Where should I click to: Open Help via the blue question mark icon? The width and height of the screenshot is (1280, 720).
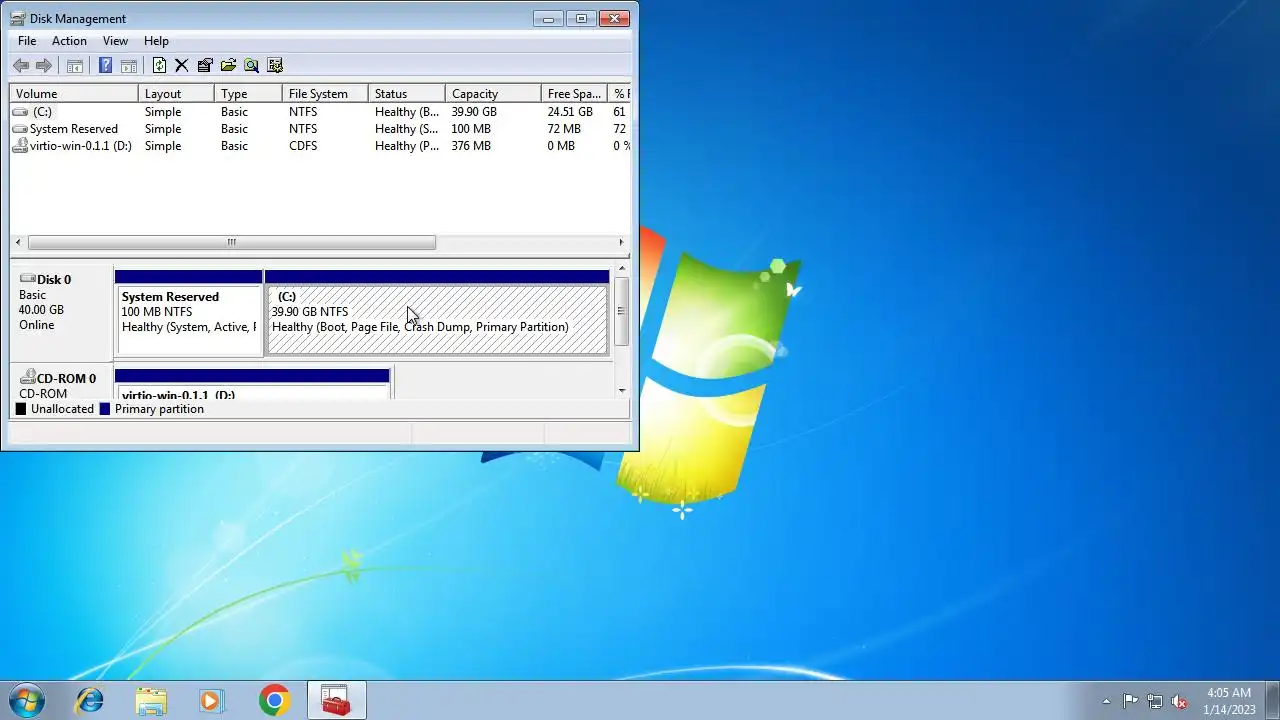tap(105, 66)
